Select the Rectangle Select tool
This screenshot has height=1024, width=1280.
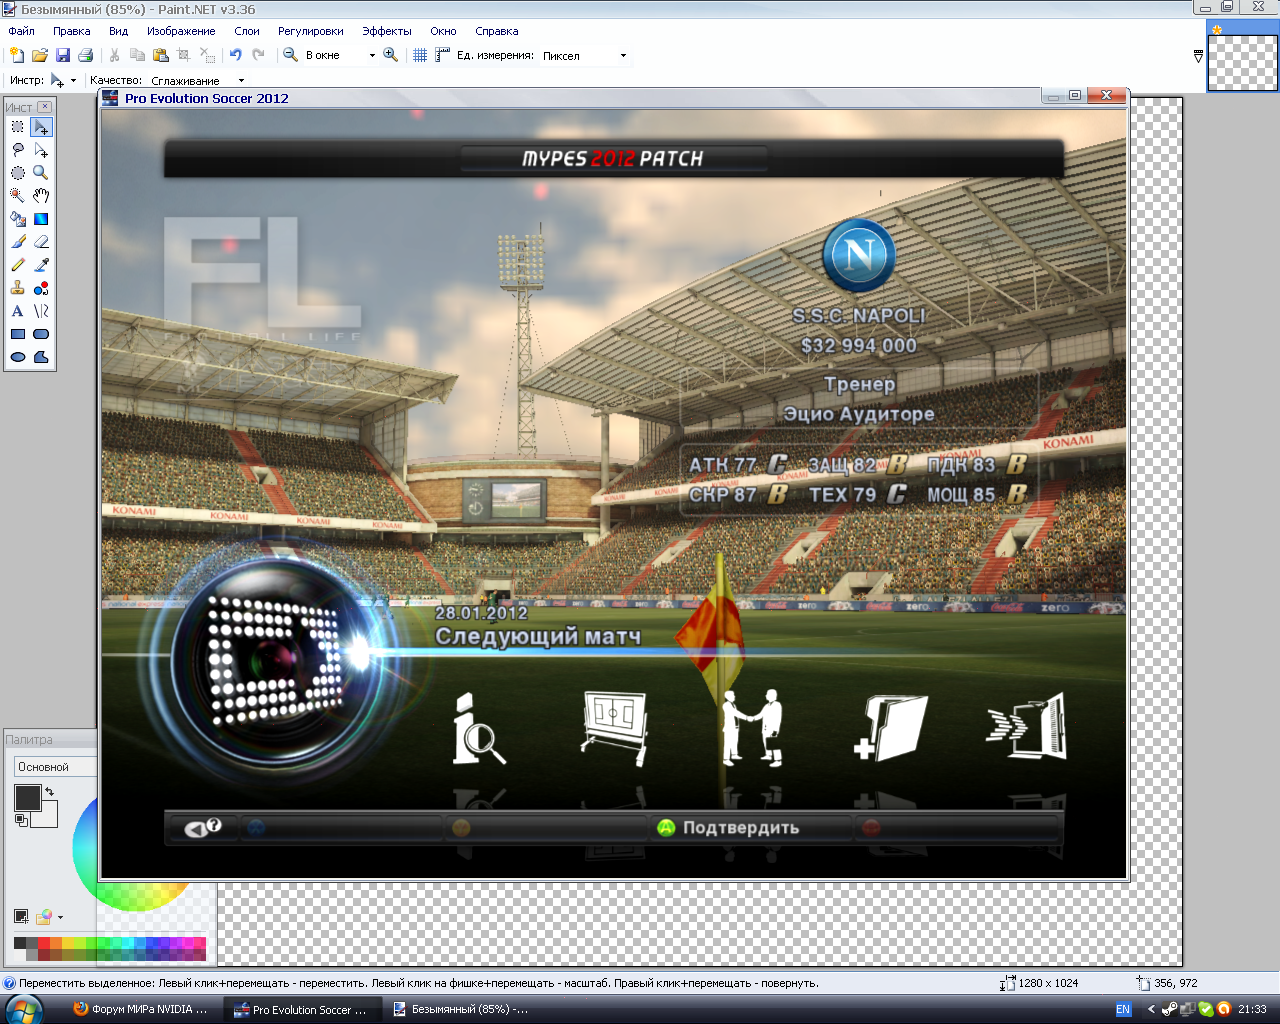click(18, 127)
